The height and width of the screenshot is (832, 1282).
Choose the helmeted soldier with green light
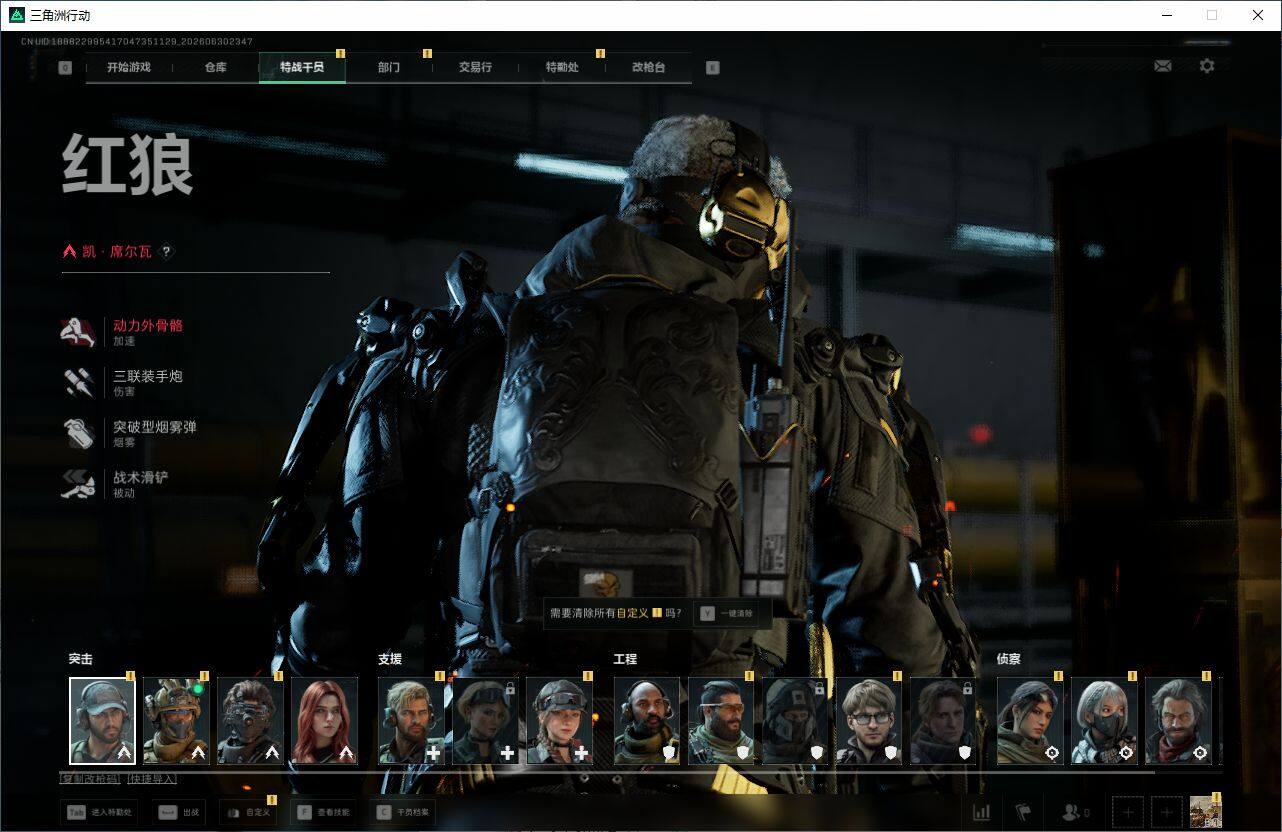[x=176, y=721]
